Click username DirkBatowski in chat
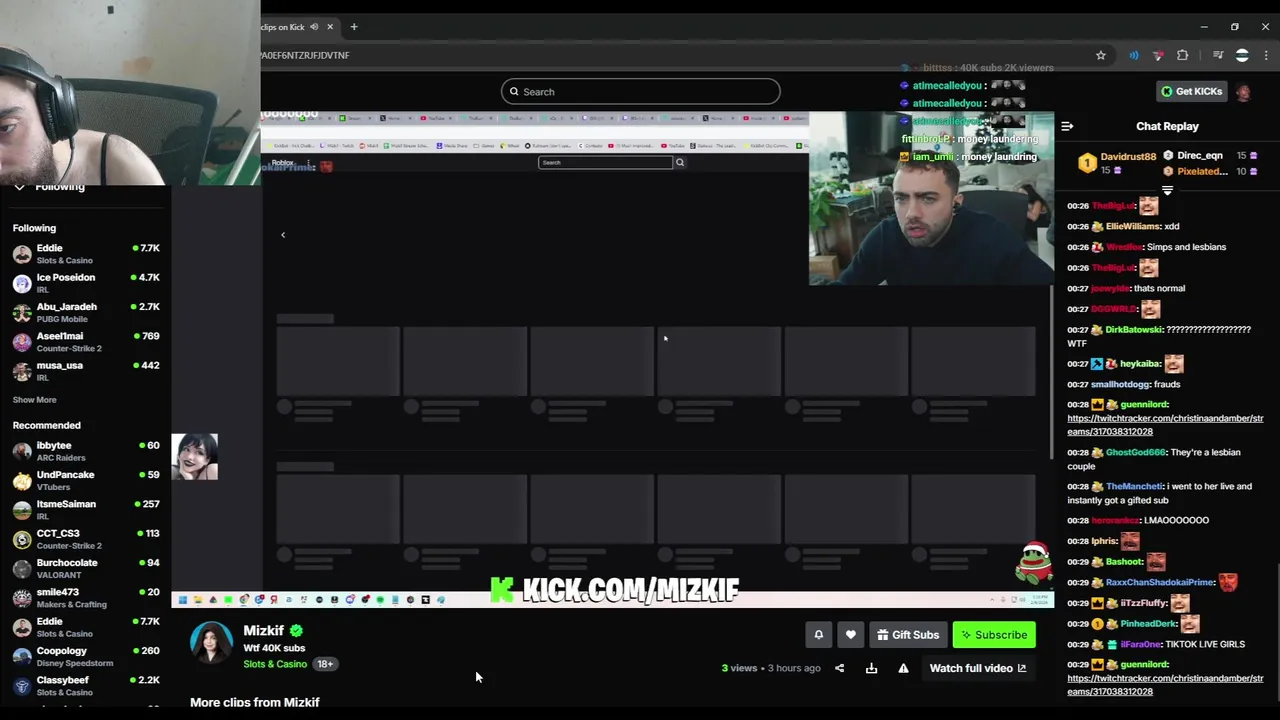 click(x=1134, y=329)
